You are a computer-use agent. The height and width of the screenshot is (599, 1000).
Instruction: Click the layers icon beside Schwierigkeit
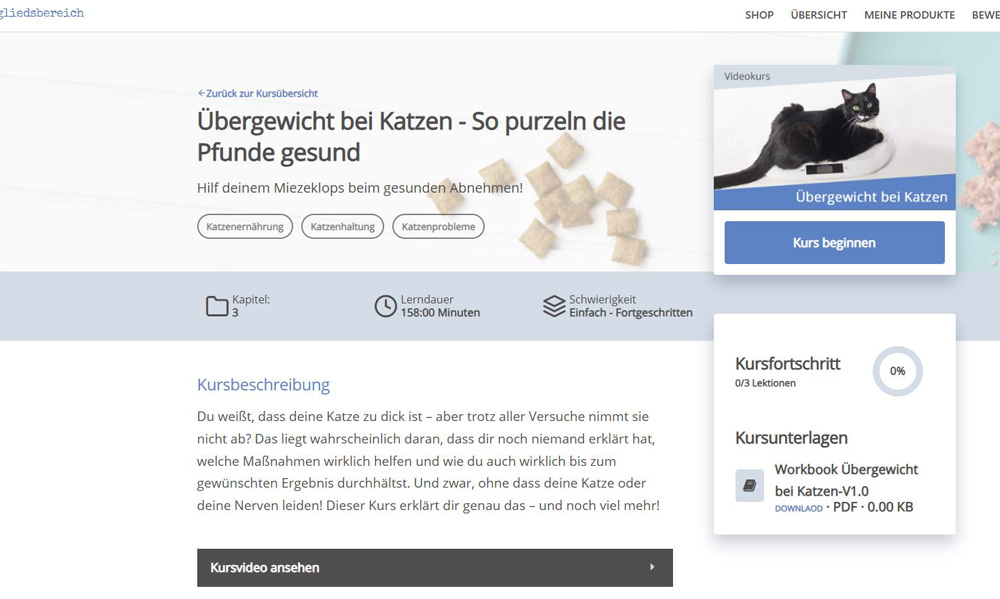[552, 307]
